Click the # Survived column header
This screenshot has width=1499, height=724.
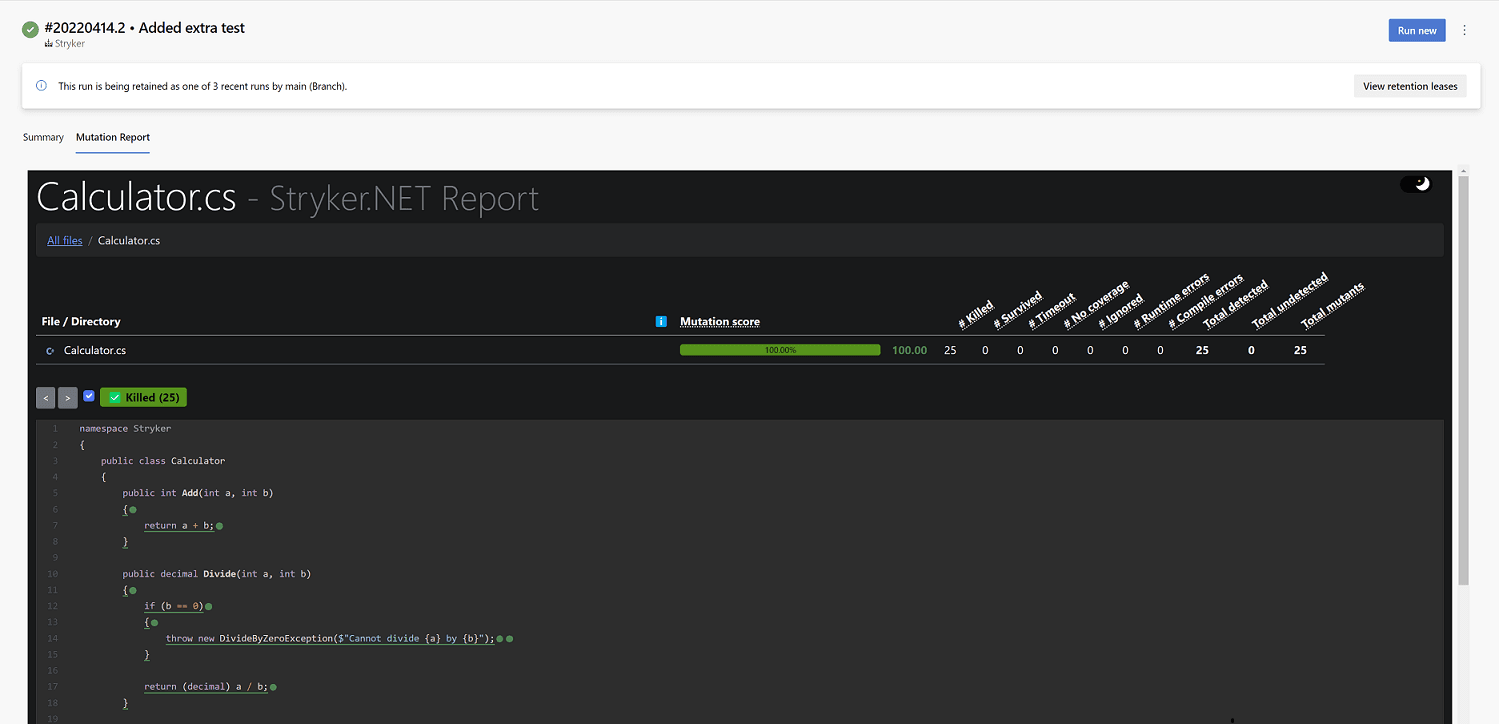[x=1019, y=310]
